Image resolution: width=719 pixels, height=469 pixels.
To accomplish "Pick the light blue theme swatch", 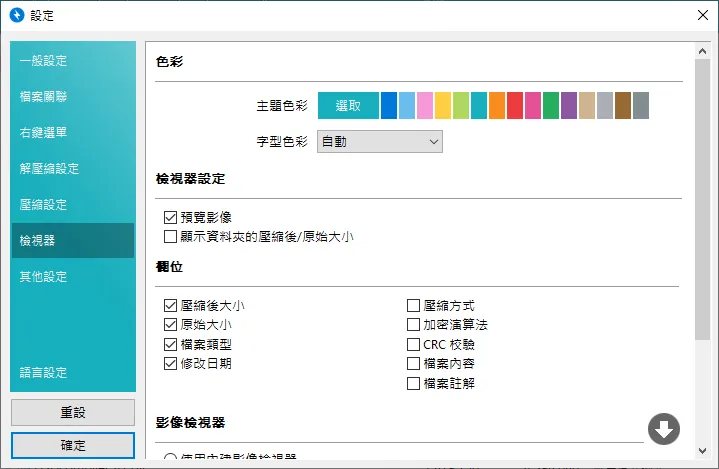I will pos(407,105).
